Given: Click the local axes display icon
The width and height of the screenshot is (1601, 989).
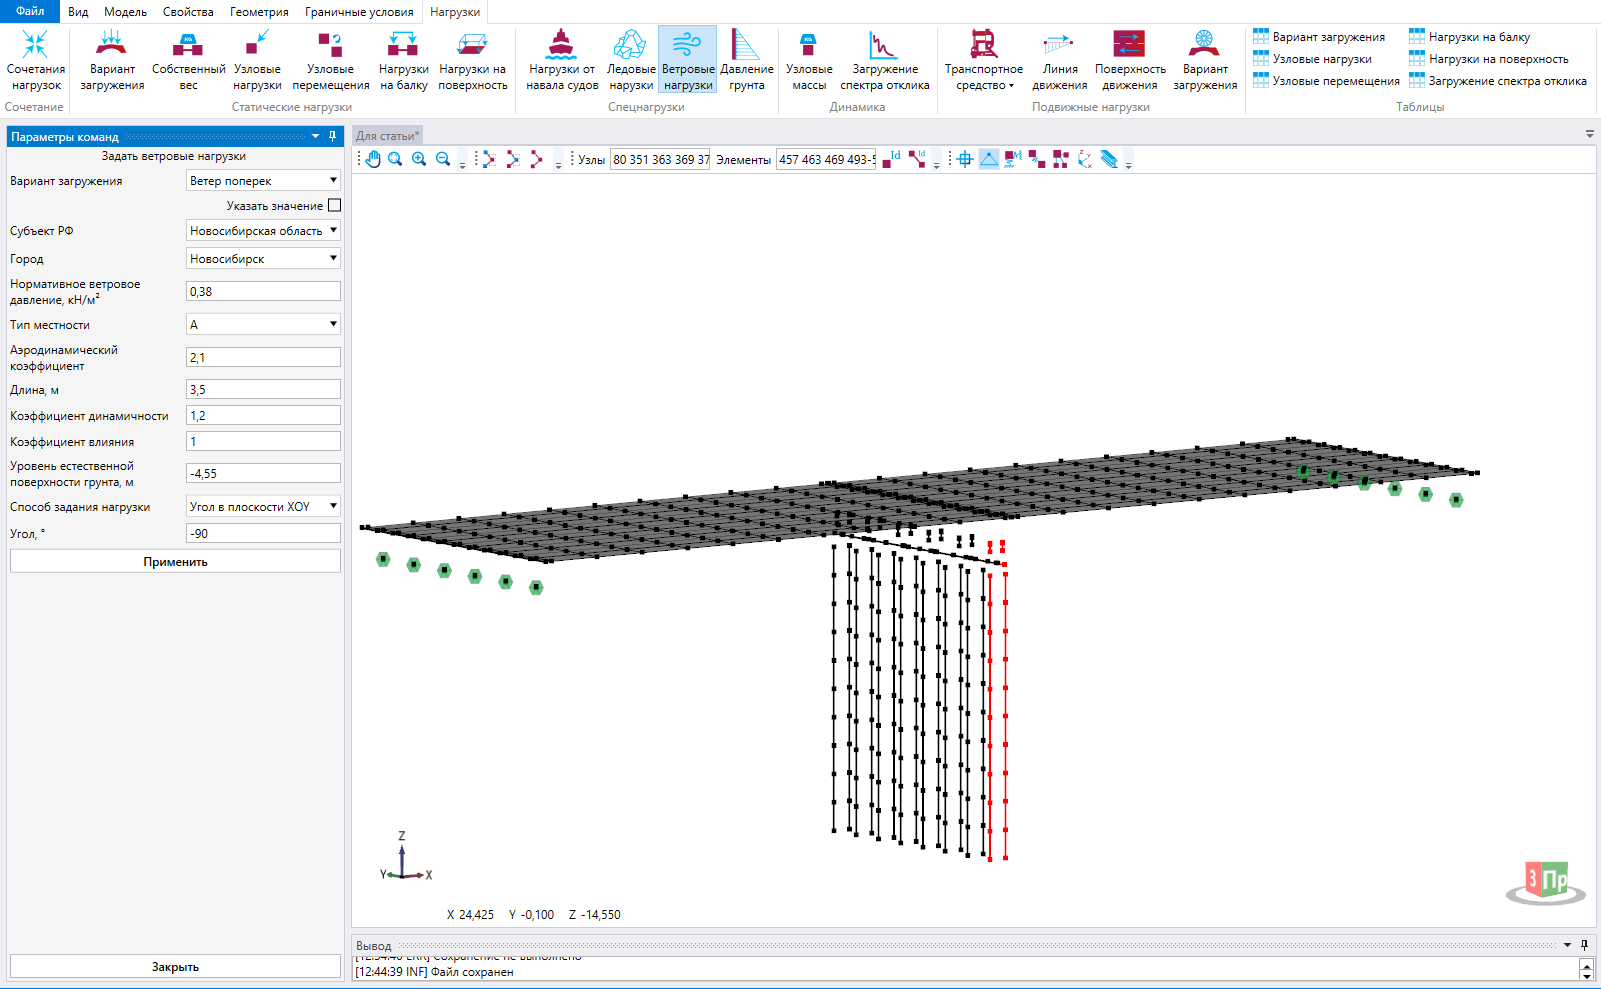Looking at the screenshot, I should (x=1085, y=159).
